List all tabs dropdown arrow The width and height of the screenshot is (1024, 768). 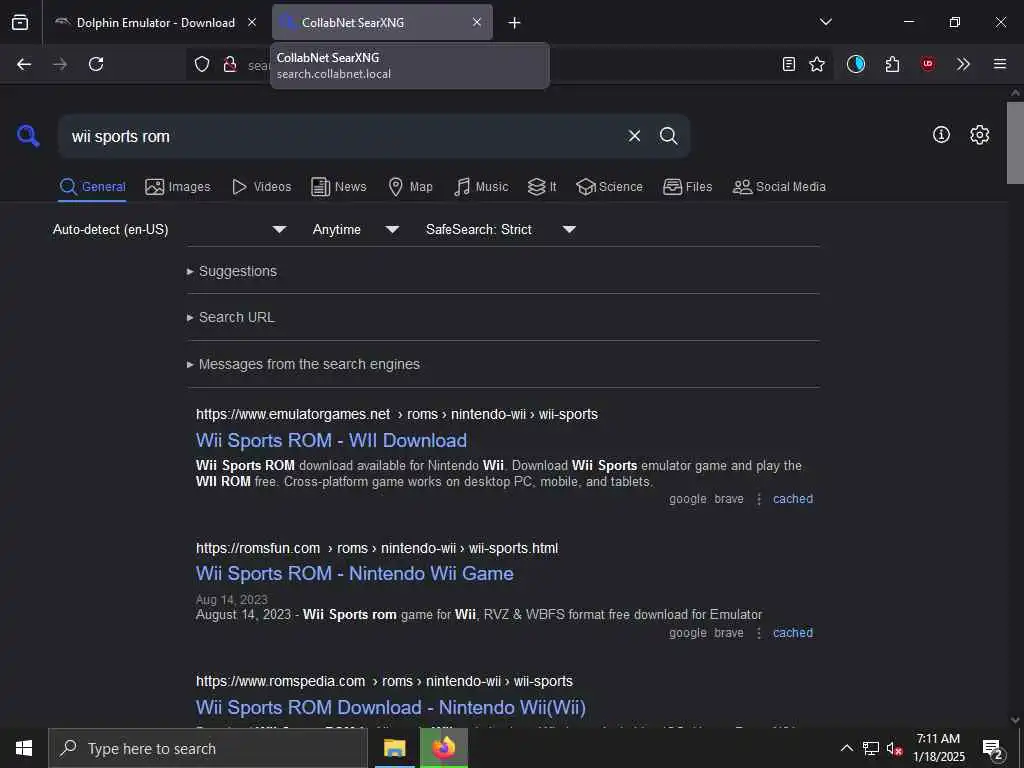point(825,22)
